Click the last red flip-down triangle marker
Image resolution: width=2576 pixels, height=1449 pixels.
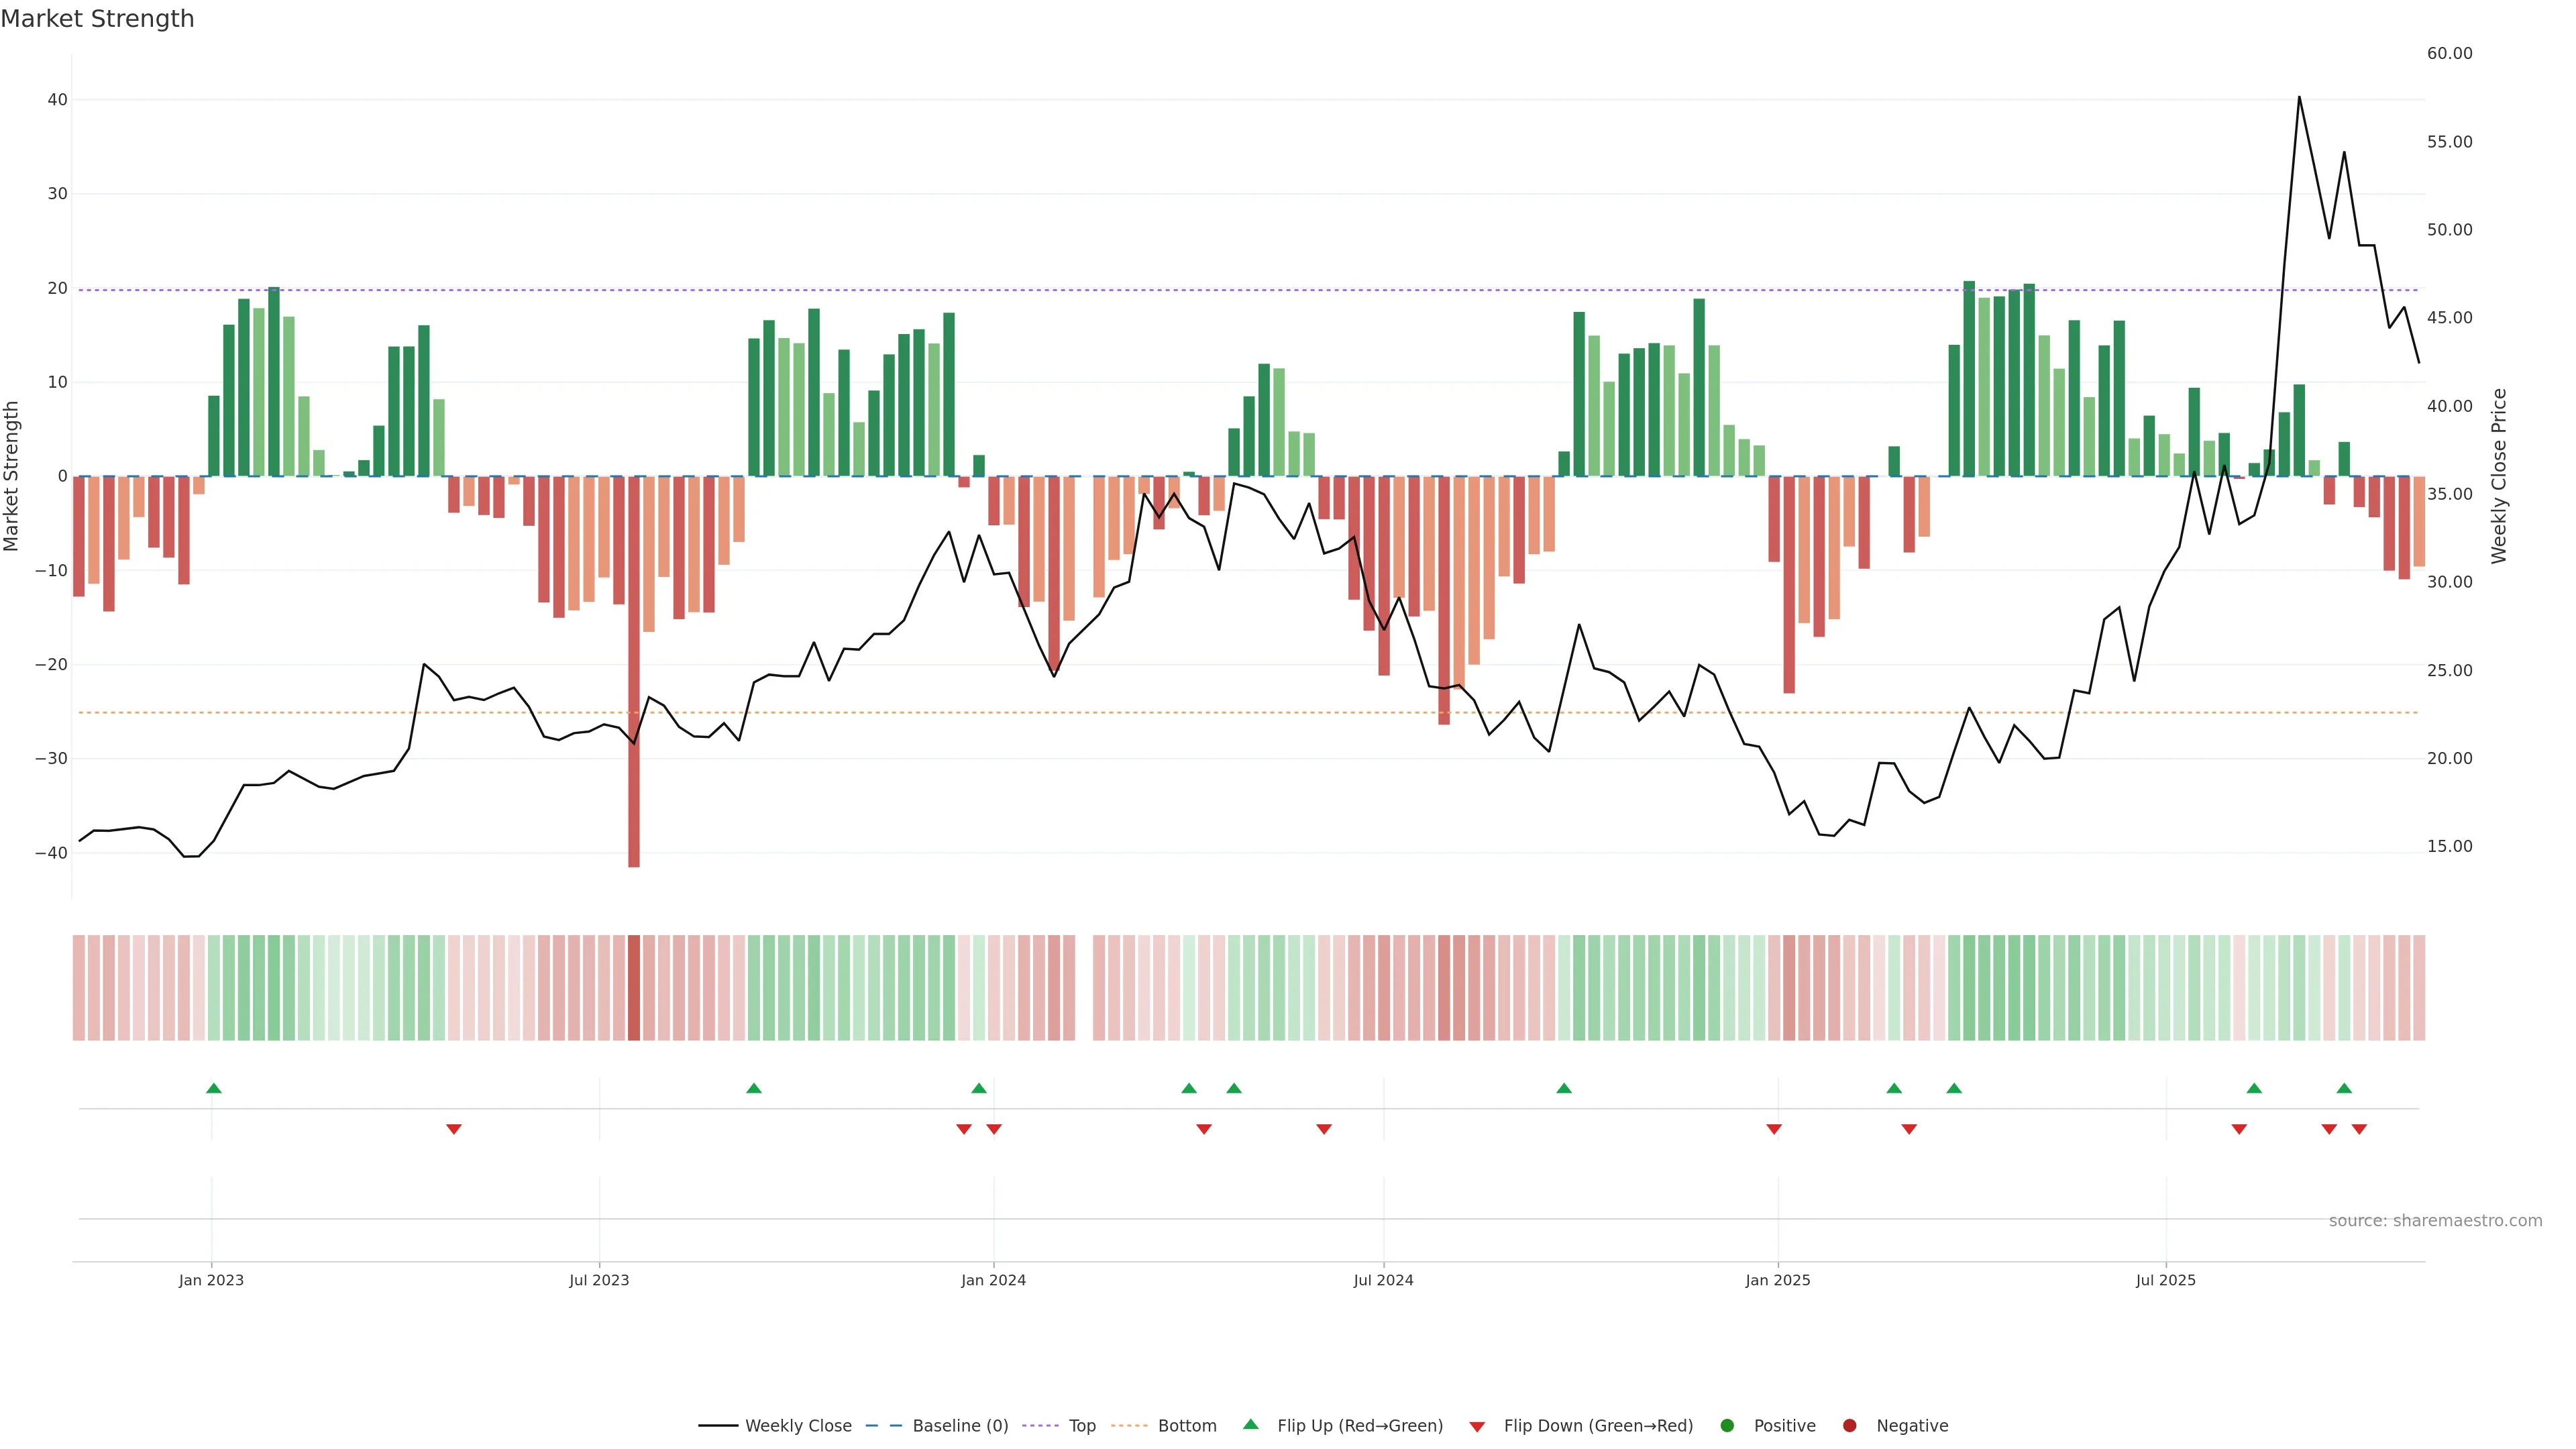point(2359,1129)
